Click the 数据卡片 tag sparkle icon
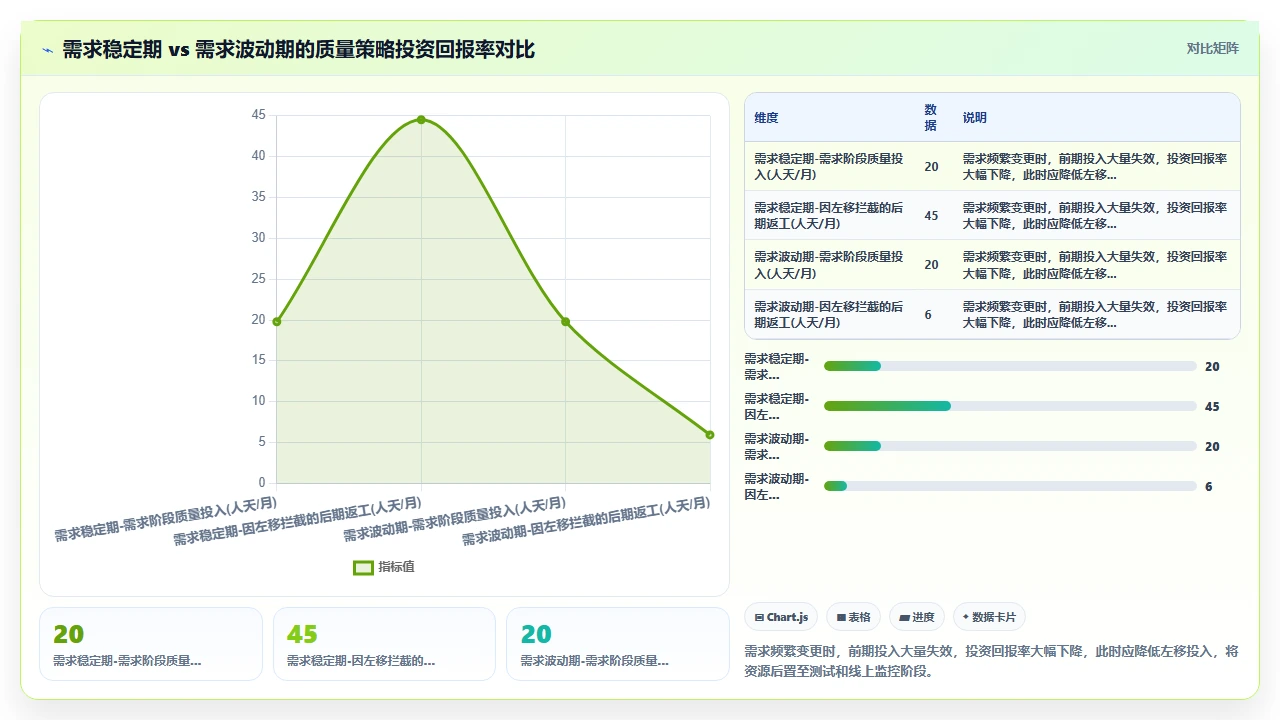Screen dimensions: 1280x720 (x=965, y=618)
